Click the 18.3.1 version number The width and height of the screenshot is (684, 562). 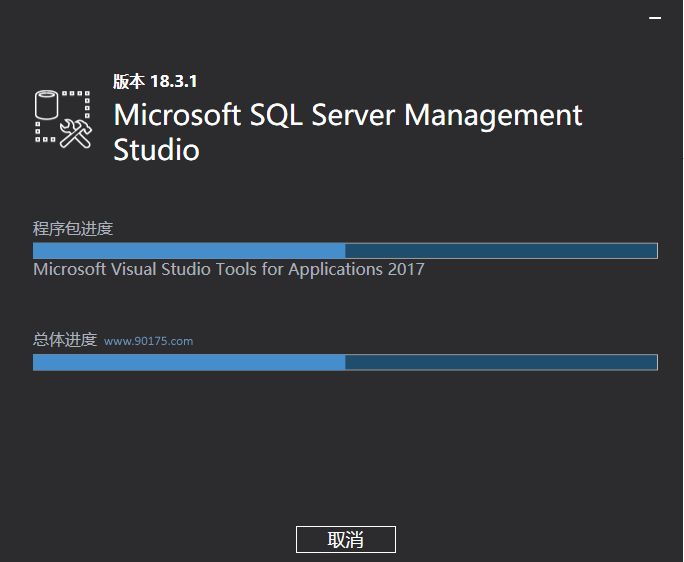pyautogui.click(x=174, y=81)
